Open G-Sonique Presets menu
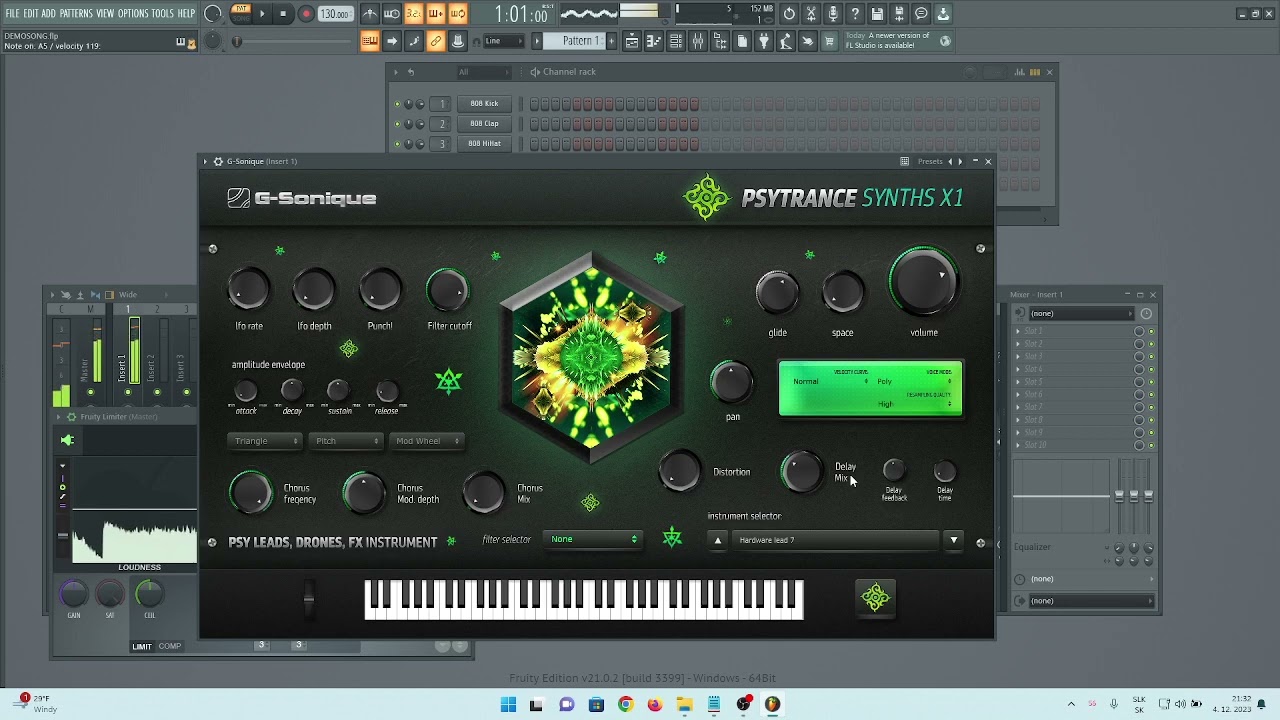Screen dimensions: 1280x720 (930, 161)
